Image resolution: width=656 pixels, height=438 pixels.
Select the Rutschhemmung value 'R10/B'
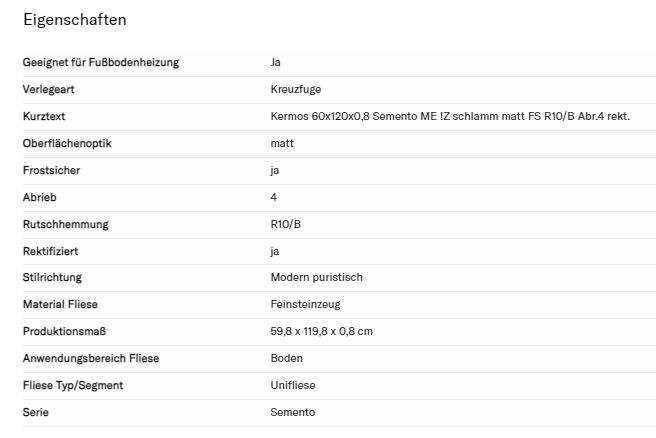tap(286, 225)
